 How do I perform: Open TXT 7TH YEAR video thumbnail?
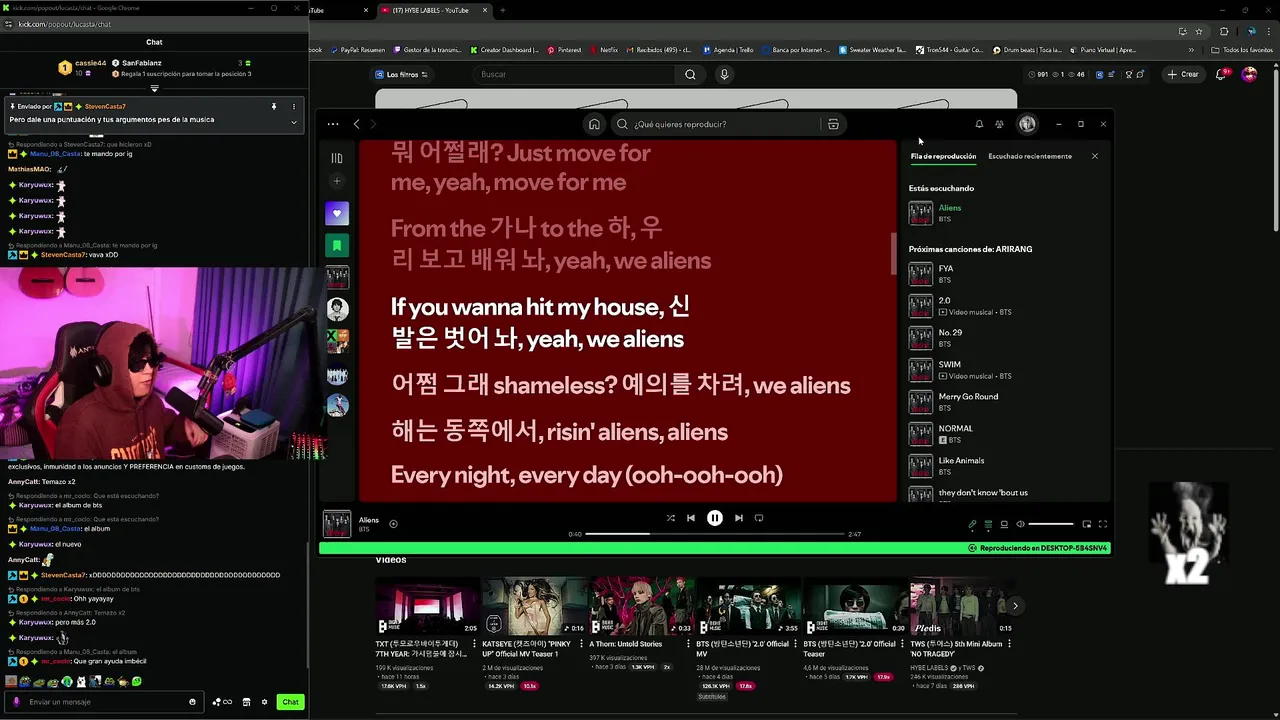tap(428, 606)
